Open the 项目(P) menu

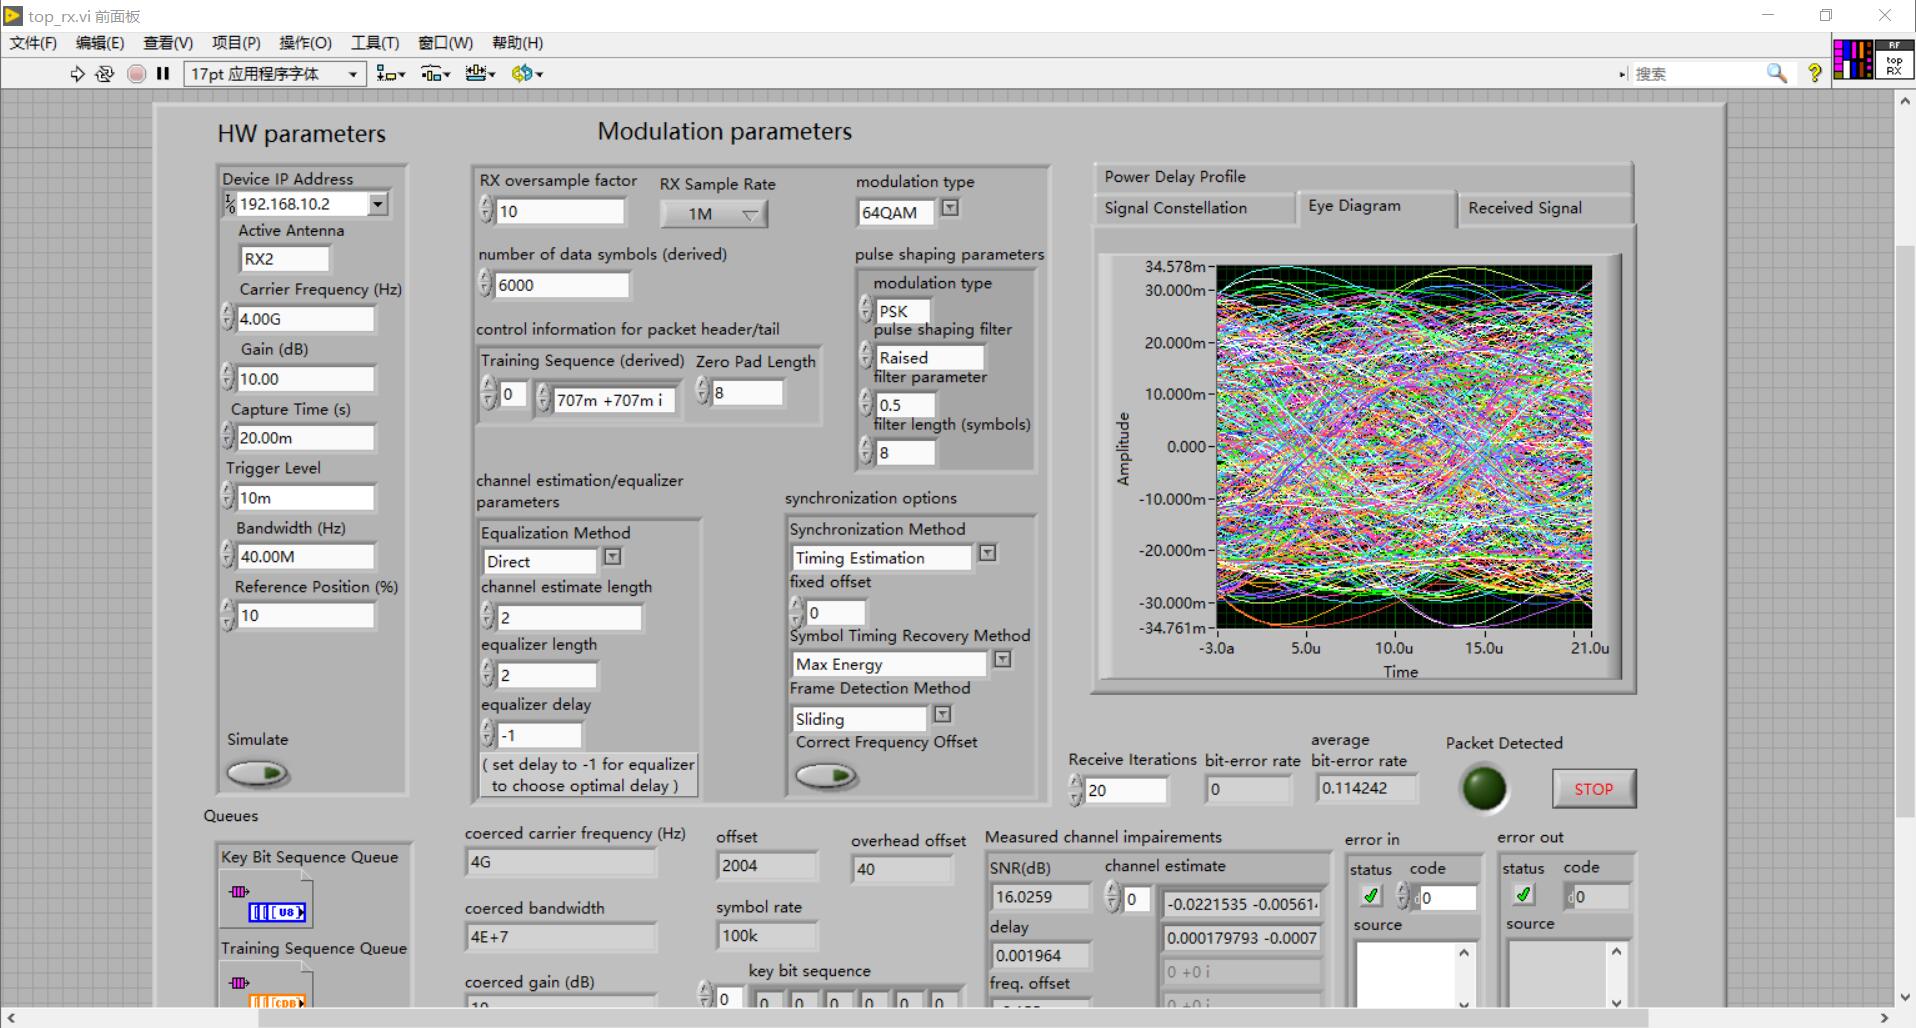tap(236, 43)
